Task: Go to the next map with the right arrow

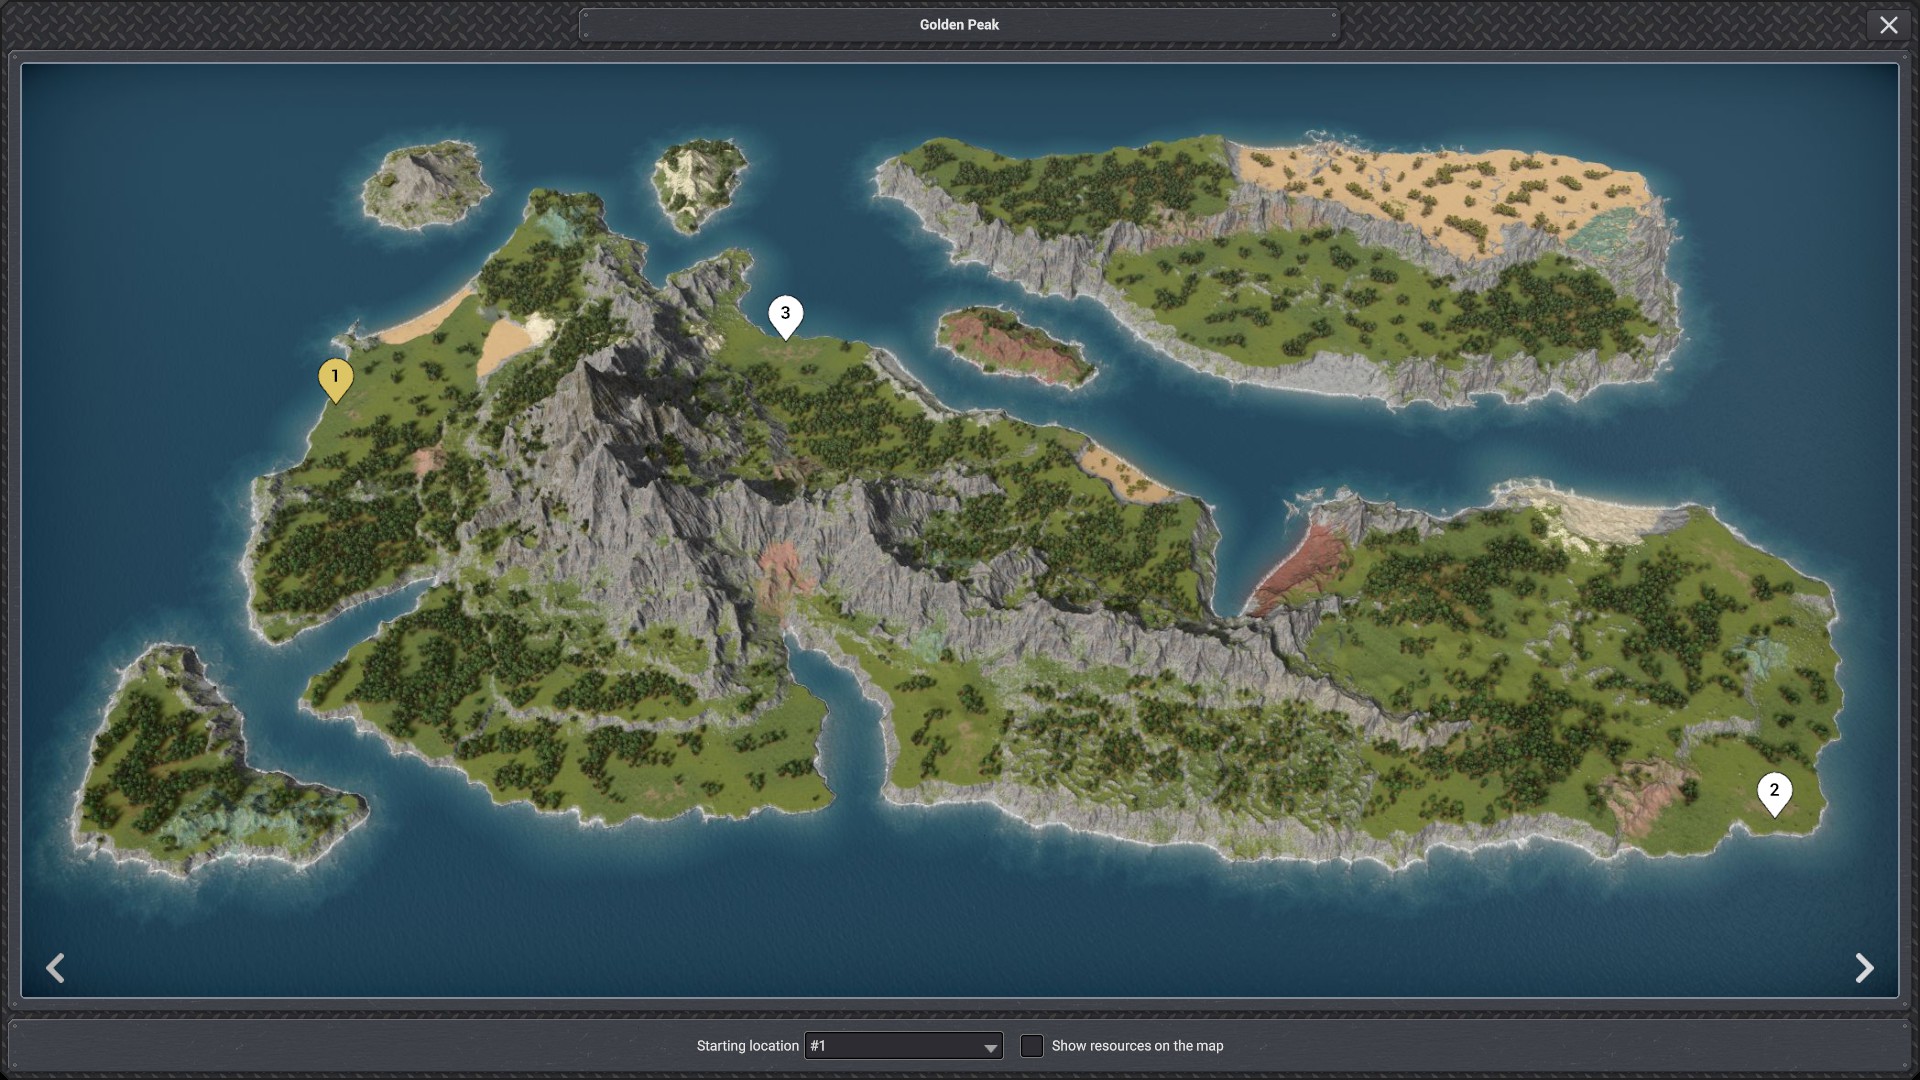Action: click(x=1864, y=967)
